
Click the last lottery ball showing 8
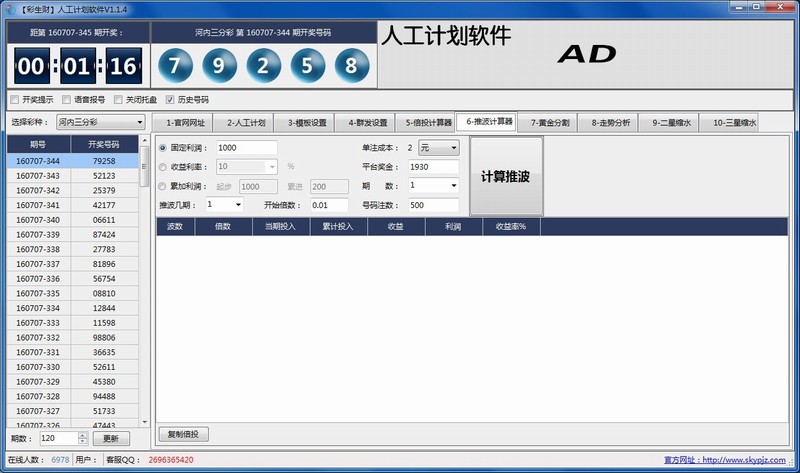(350, 67)
